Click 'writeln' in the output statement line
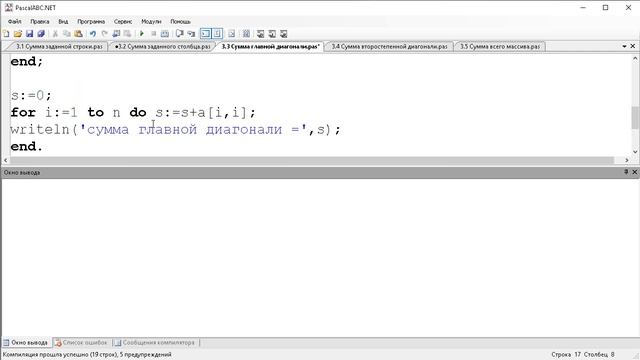Screen dimensions: 640x360 pos(40,129)
